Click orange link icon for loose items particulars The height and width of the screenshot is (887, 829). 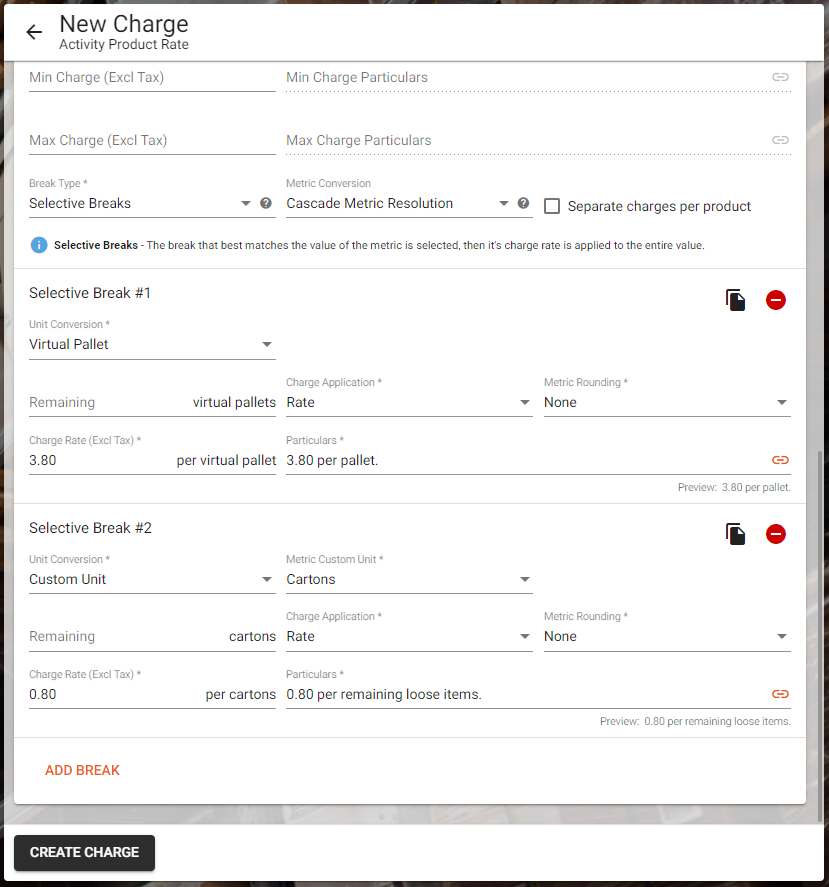[x=780, y=694]
